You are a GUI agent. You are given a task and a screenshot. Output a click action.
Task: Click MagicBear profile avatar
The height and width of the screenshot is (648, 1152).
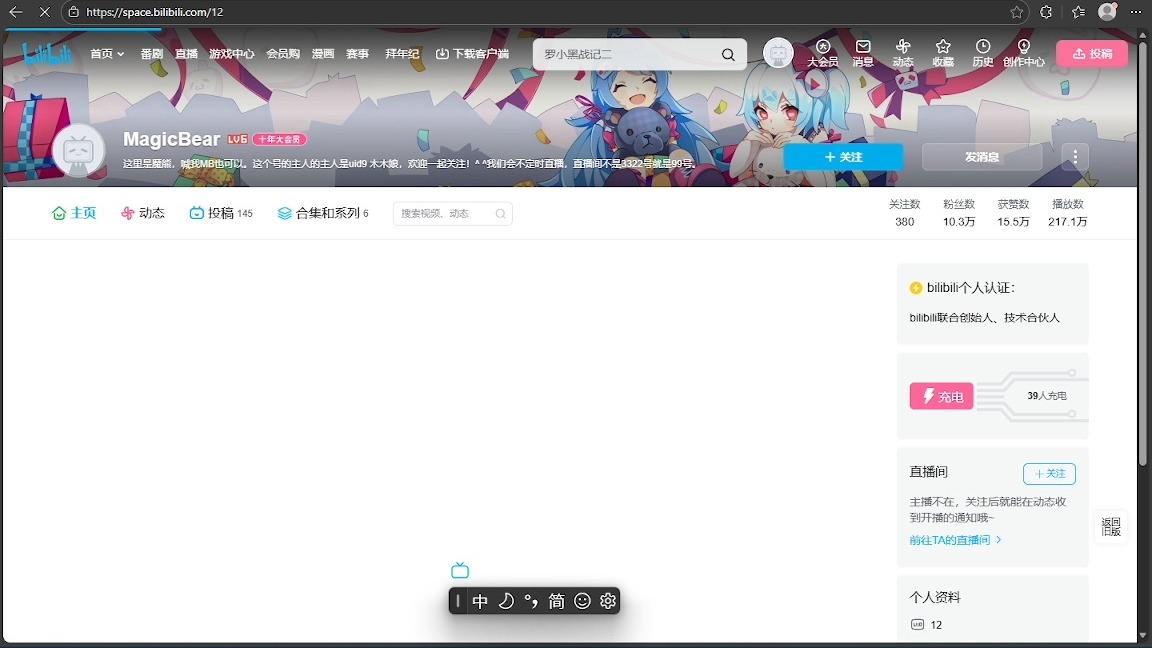[79, 151]
